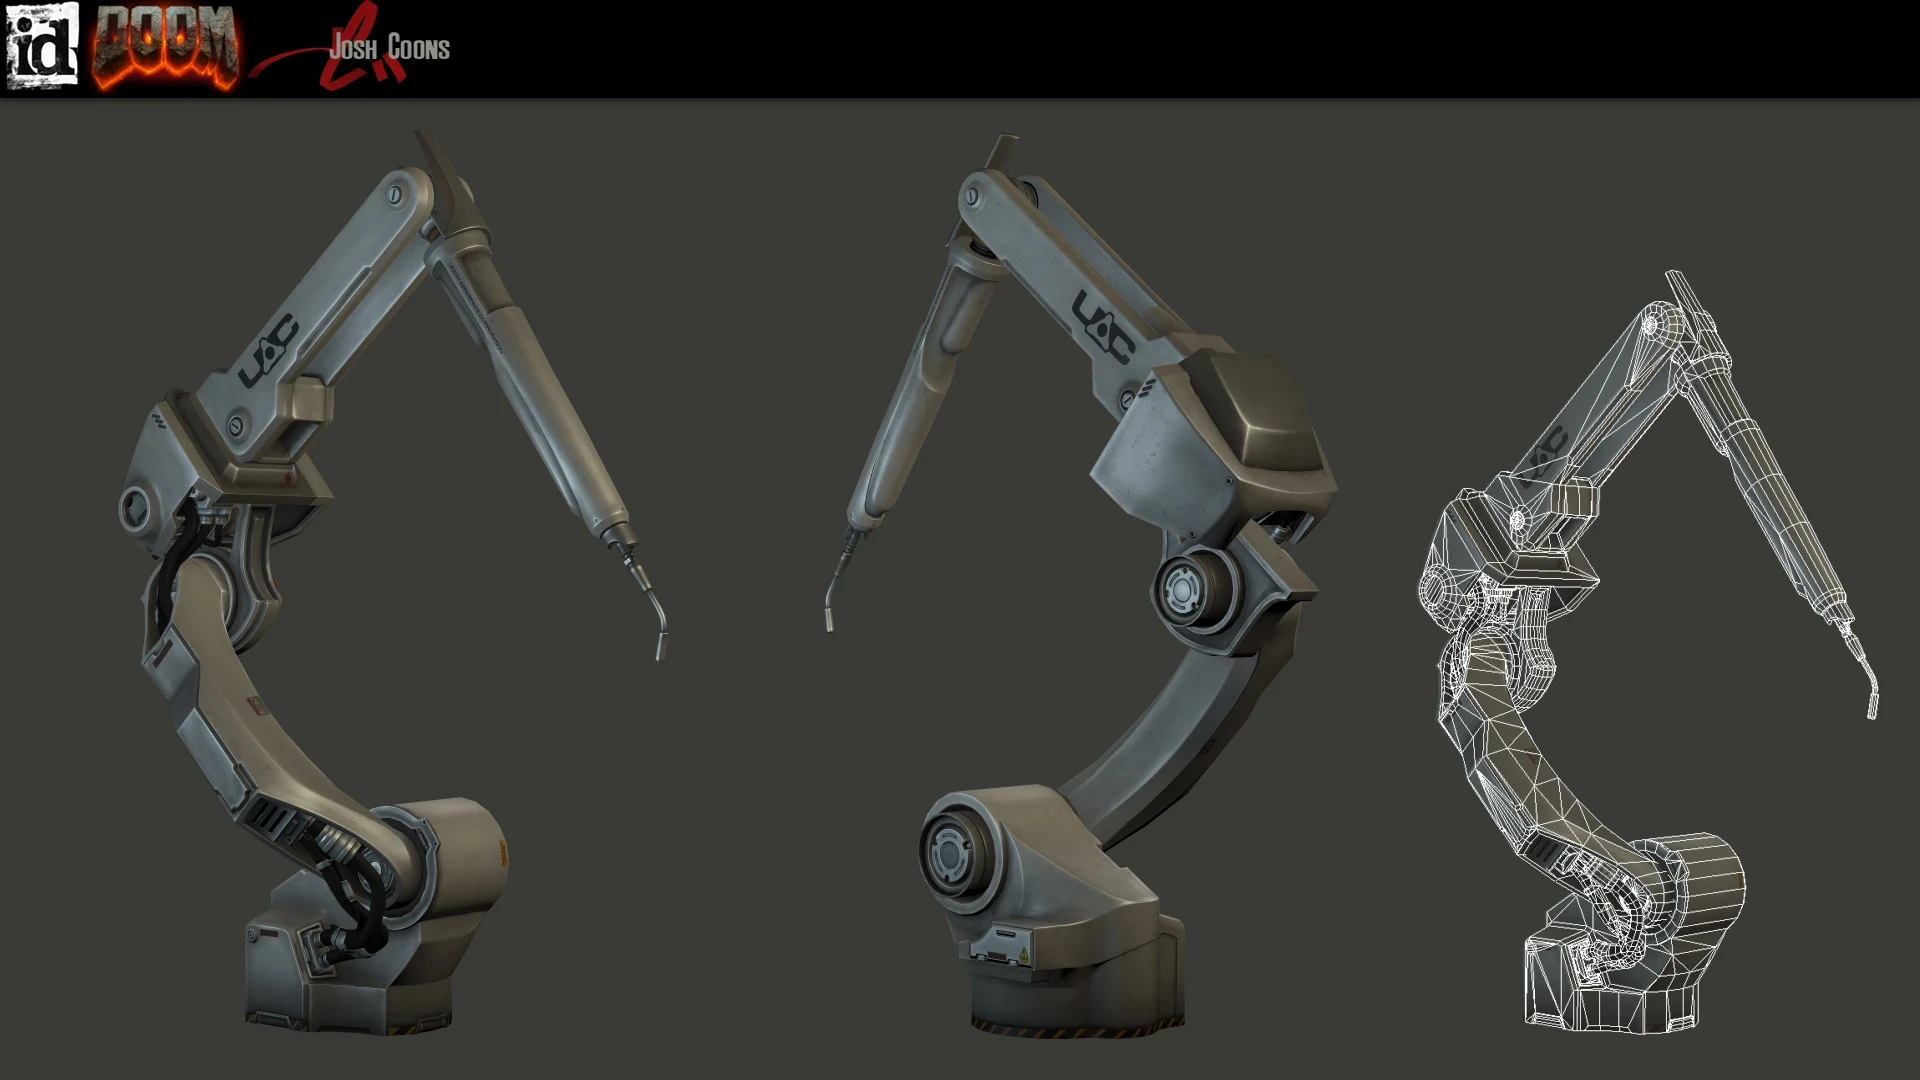1920x1080 pixels.
Task: Click the circular elbow joint cap, middle arm
Action: [x=1181, y=591]
